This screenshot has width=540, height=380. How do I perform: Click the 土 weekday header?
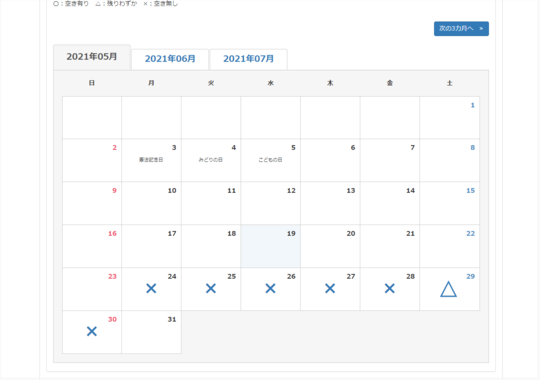click(449, 83)
